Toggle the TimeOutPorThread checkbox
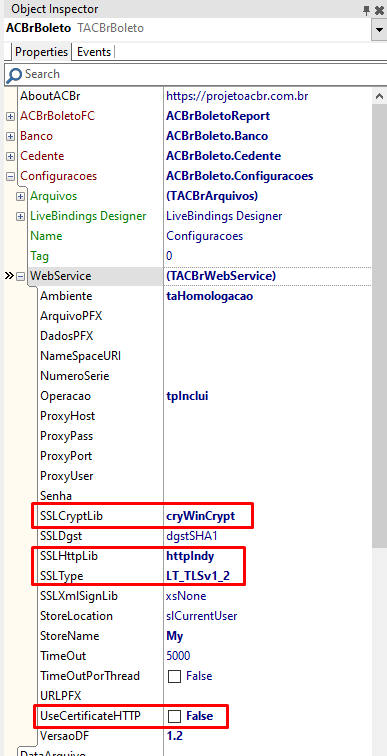Viewport: 387px width, 756px height. pyautogui.click(x=174, y=676)
